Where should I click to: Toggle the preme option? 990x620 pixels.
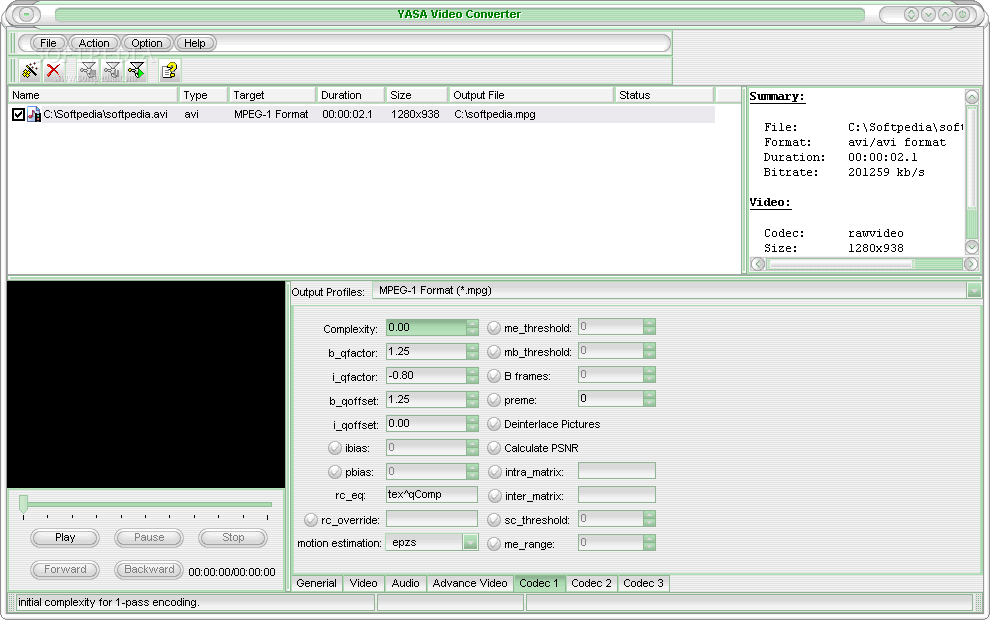click(494, 400)
